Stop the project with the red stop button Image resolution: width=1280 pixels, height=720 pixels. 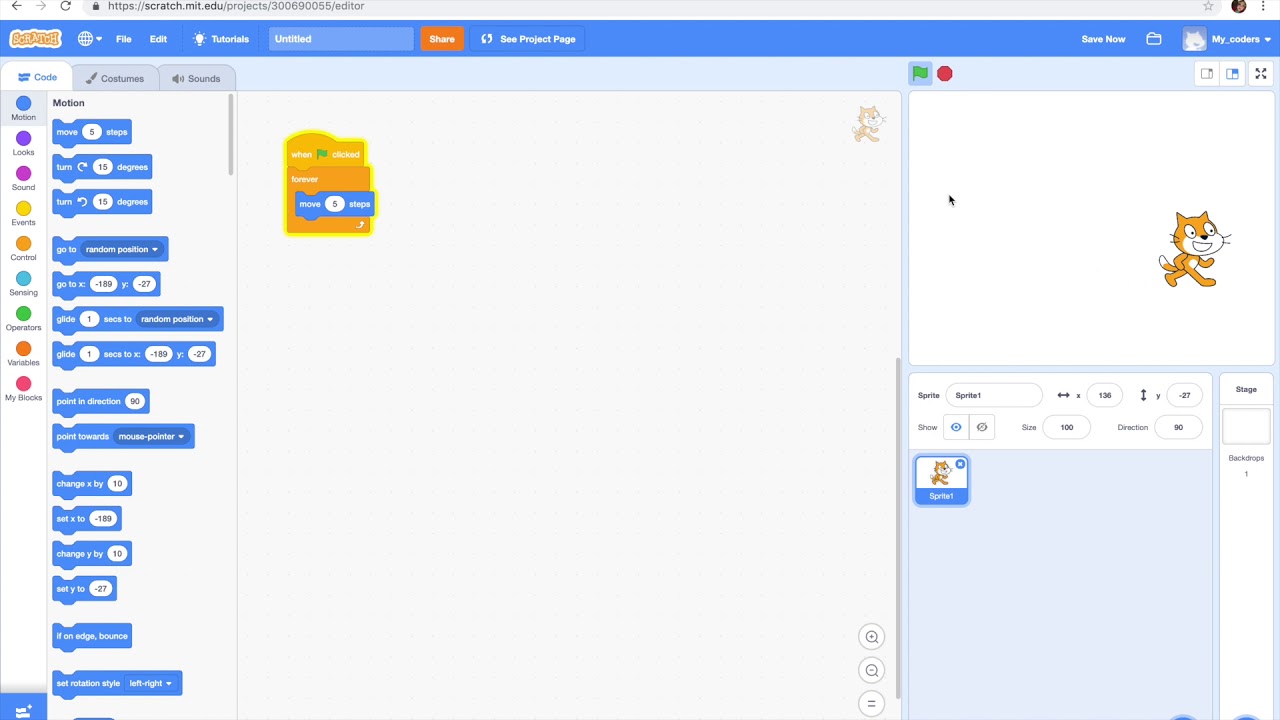pos(945,74)
